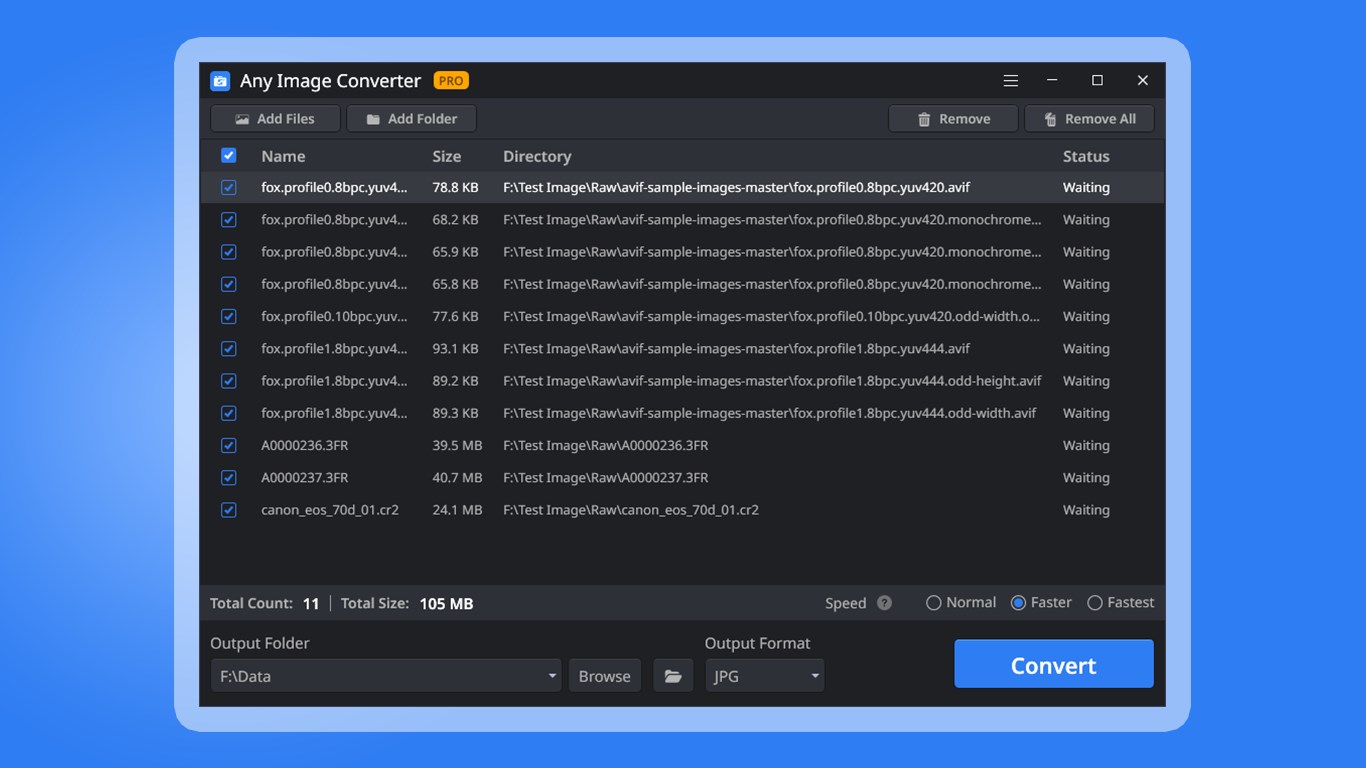The width and height of the screenshot is (1366, 768).
Task: Click Add Files button
Action: point(275,119)
